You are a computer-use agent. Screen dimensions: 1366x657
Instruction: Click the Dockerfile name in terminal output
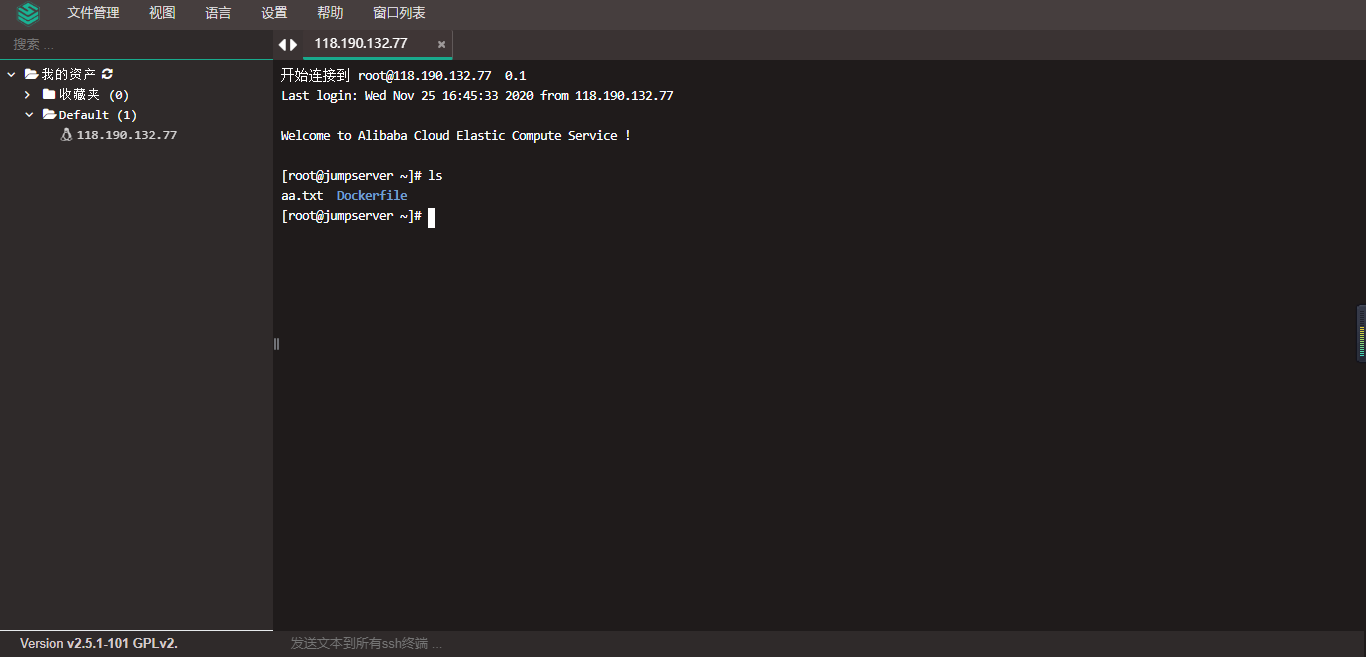(372, 196)
